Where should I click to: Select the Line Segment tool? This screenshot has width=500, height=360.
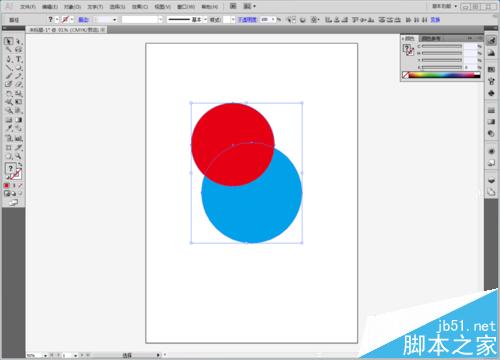tap(9, 68)
